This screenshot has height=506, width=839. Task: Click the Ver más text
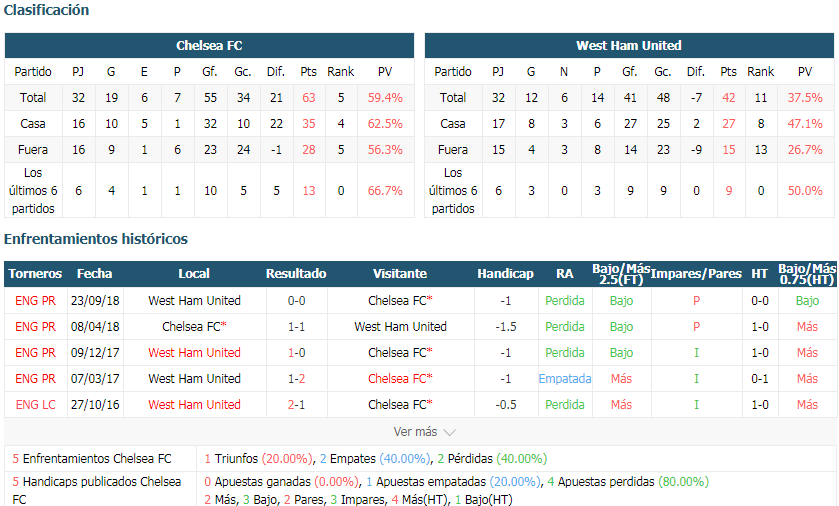[x=415, y=432]
